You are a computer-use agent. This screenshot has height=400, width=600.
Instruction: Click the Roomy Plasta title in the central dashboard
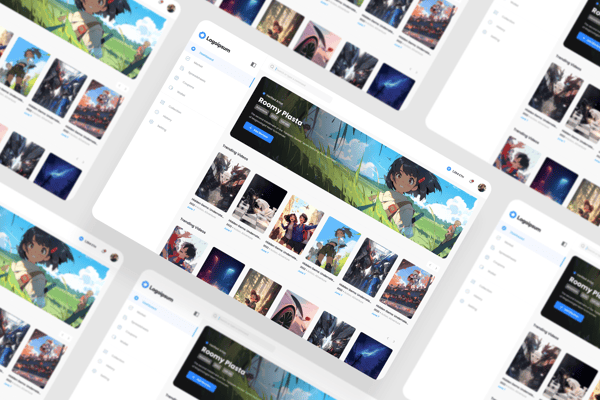coord(280,111)
